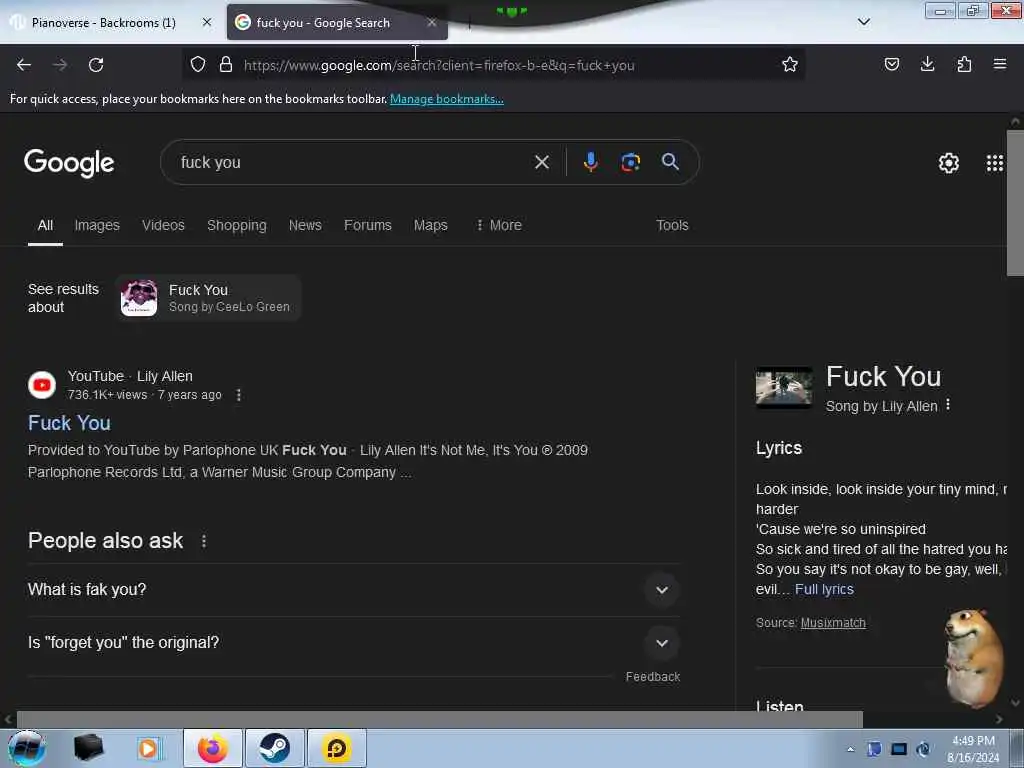1024x768 pixels.
Task: Click the Google search input field
Action: [353, 163]
